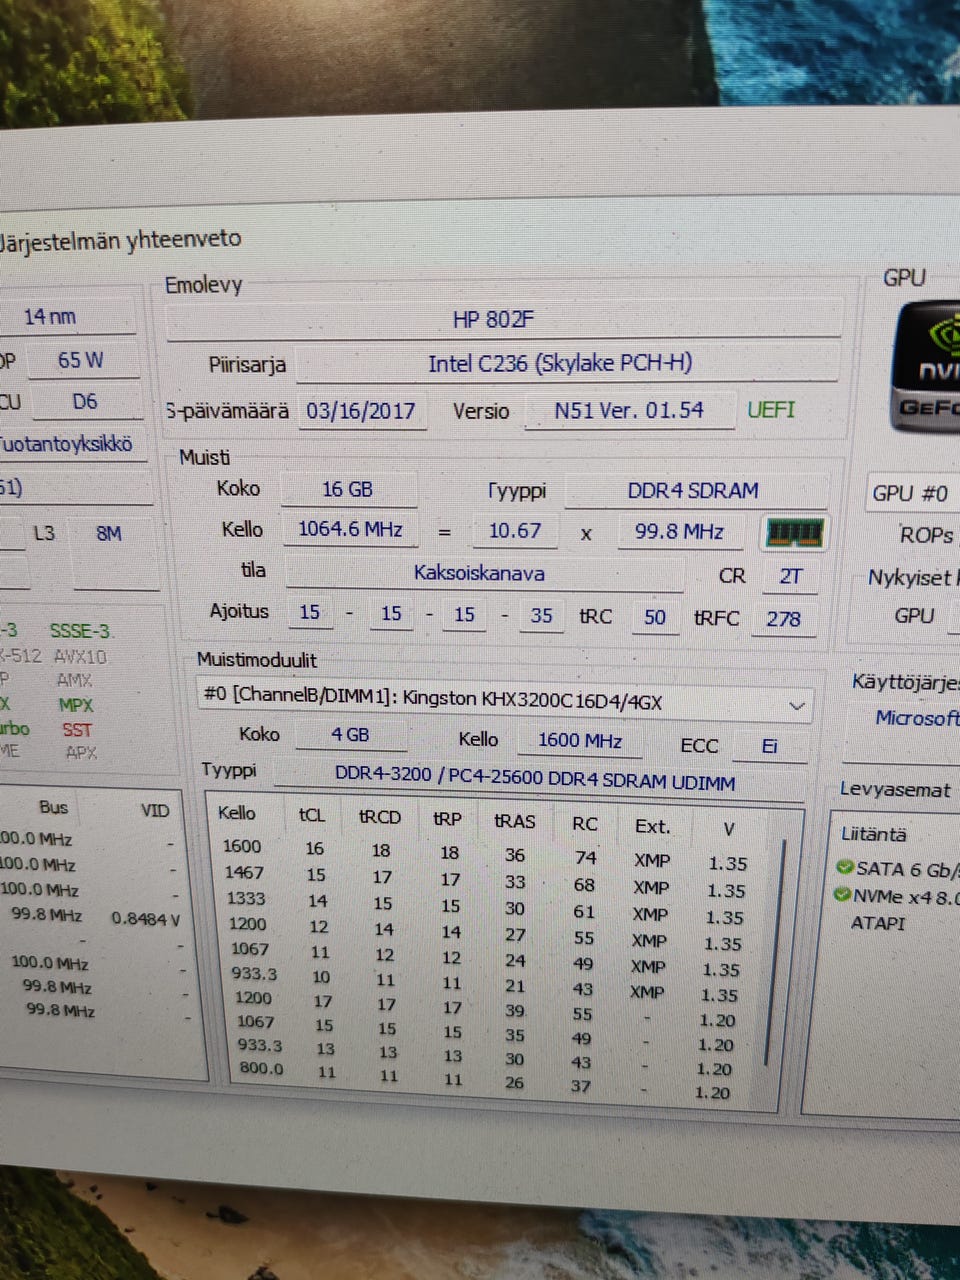Click module clock 1600 MHz
The height and width of the screenshot is (1280, 960).
580,741
